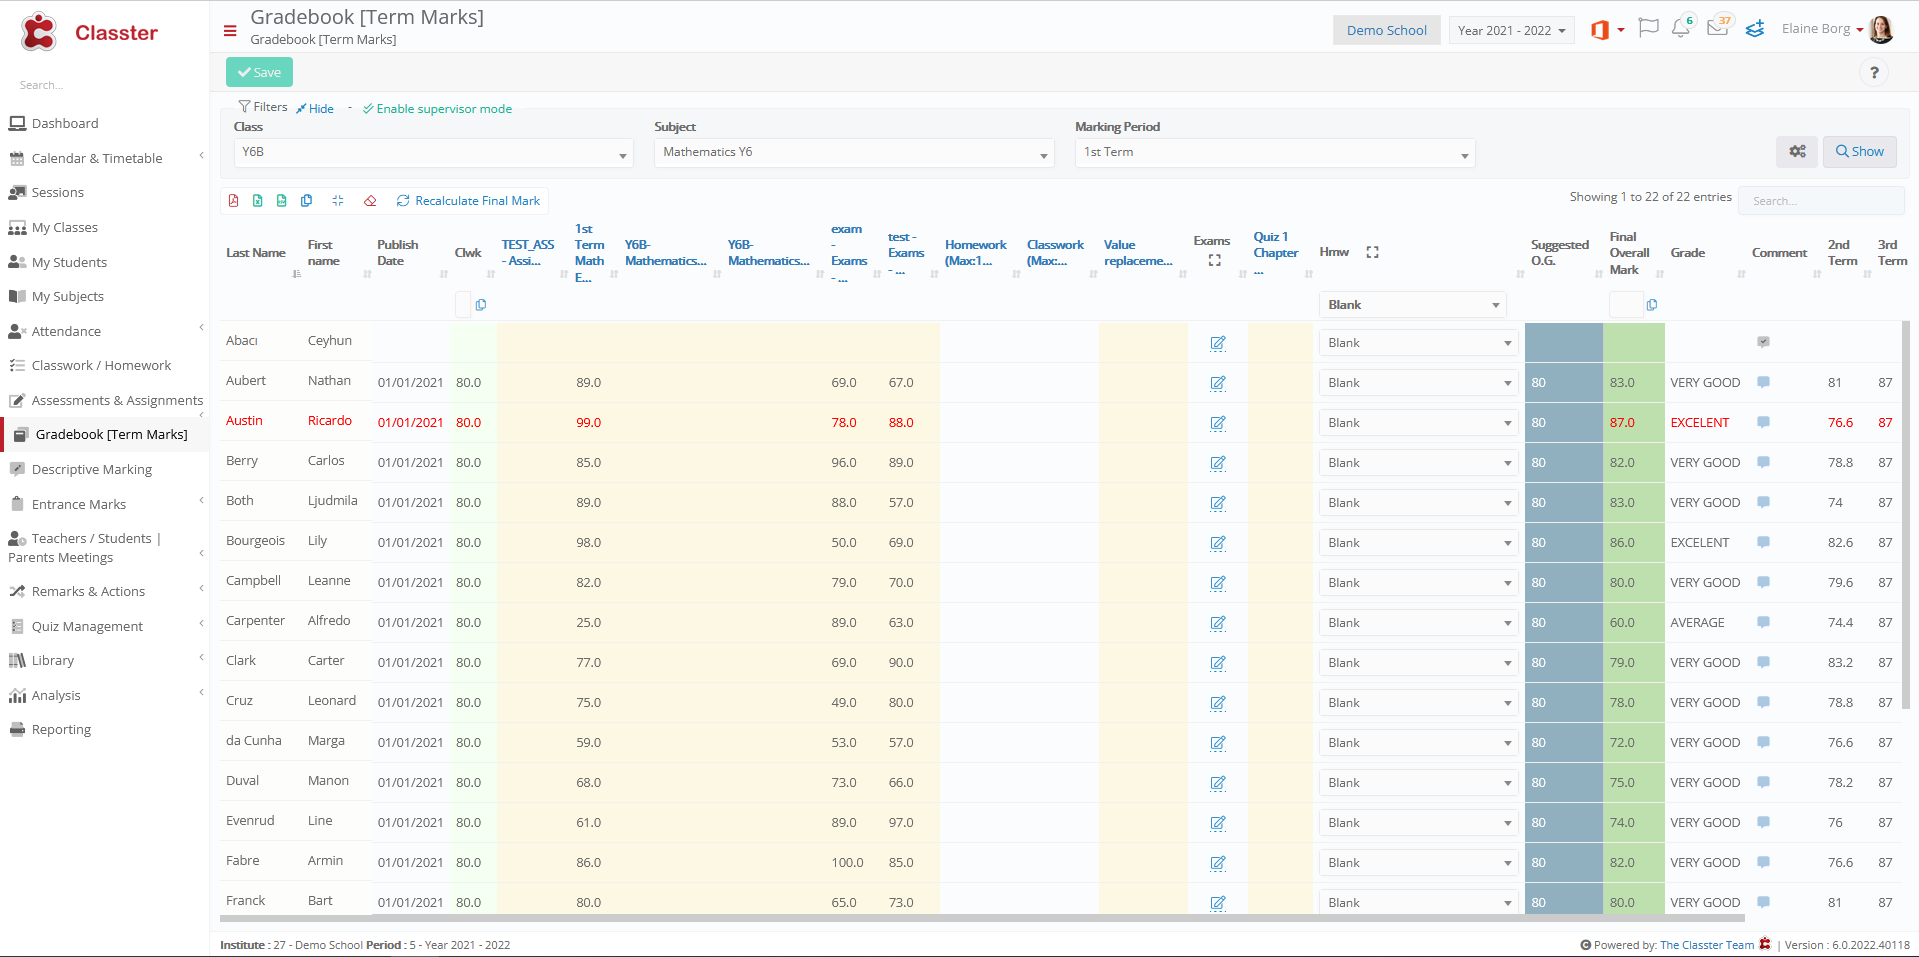This screenshot has width=1919, height=957.
Task: Open the Year 2021 - 2022 selector
Action: coord(1510,29)
